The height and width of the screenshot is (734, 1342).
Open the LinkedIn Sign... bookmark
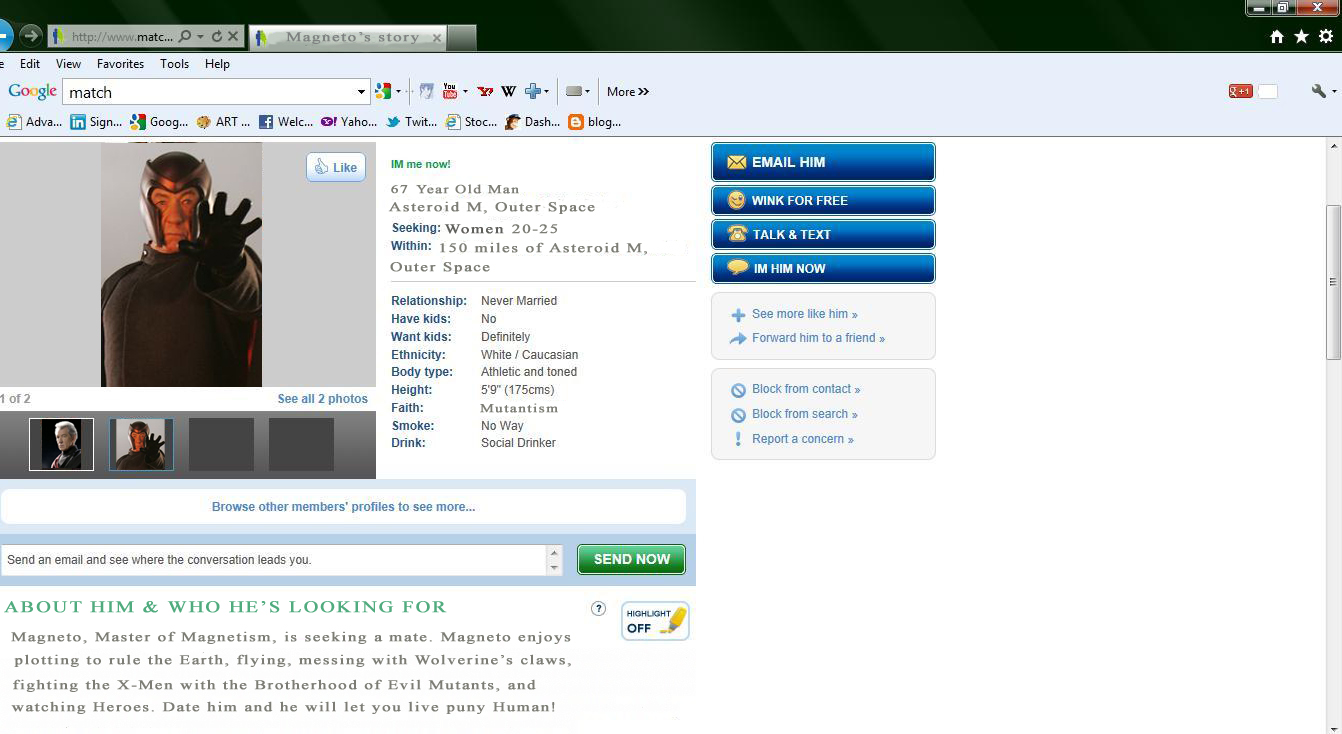click(x=96, y=122)
